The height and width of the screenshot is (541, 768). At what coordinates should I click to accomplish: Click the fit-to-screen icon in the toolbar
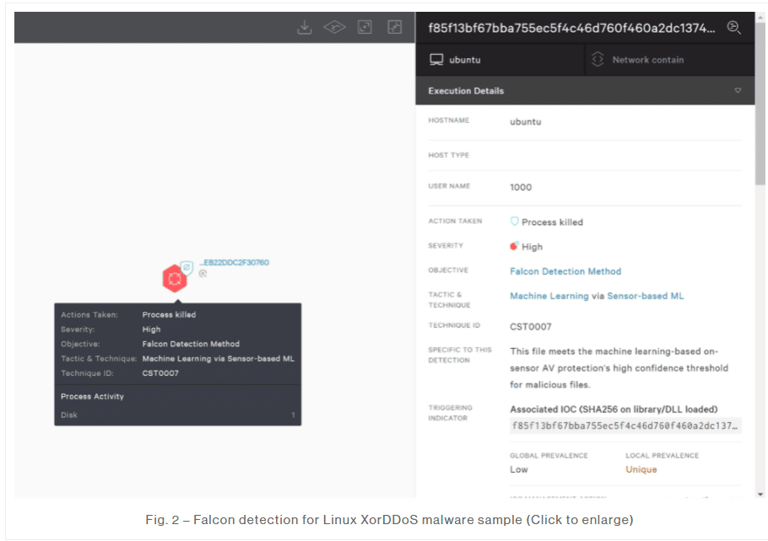click(x=365, y=27)
